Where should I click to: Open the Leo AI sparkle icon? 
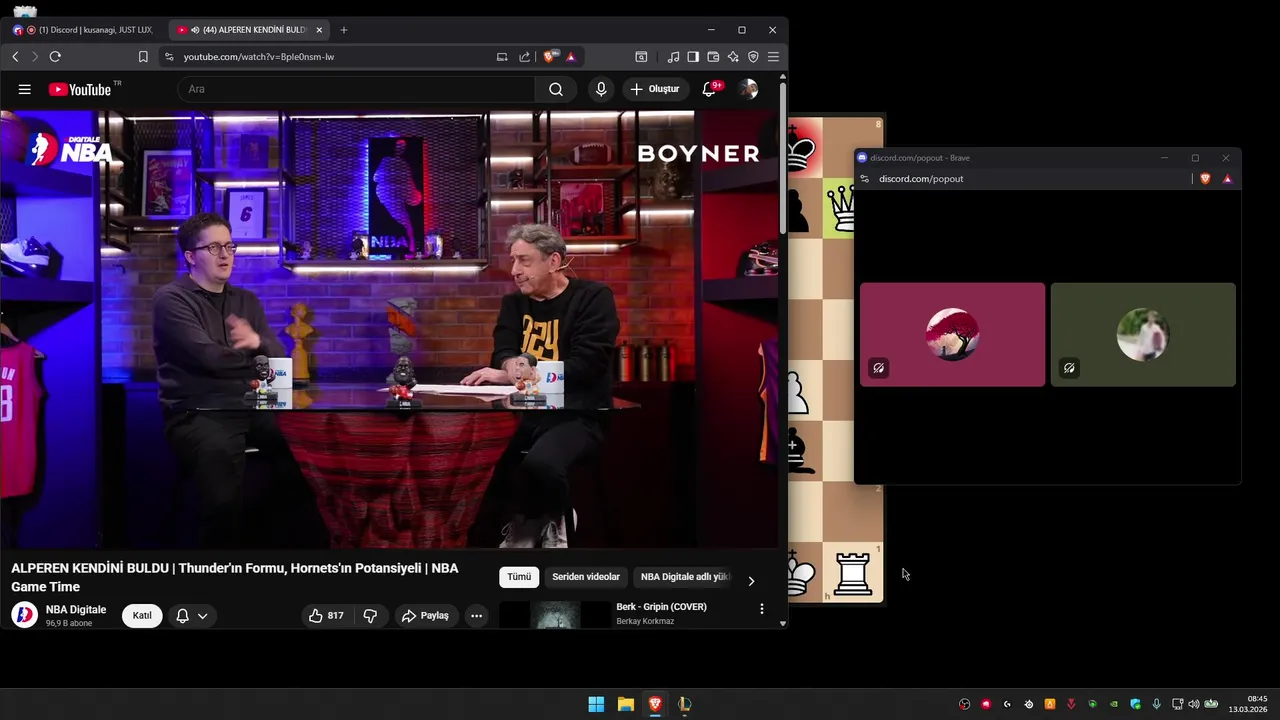pyautogui.click(x=733, y=57)
